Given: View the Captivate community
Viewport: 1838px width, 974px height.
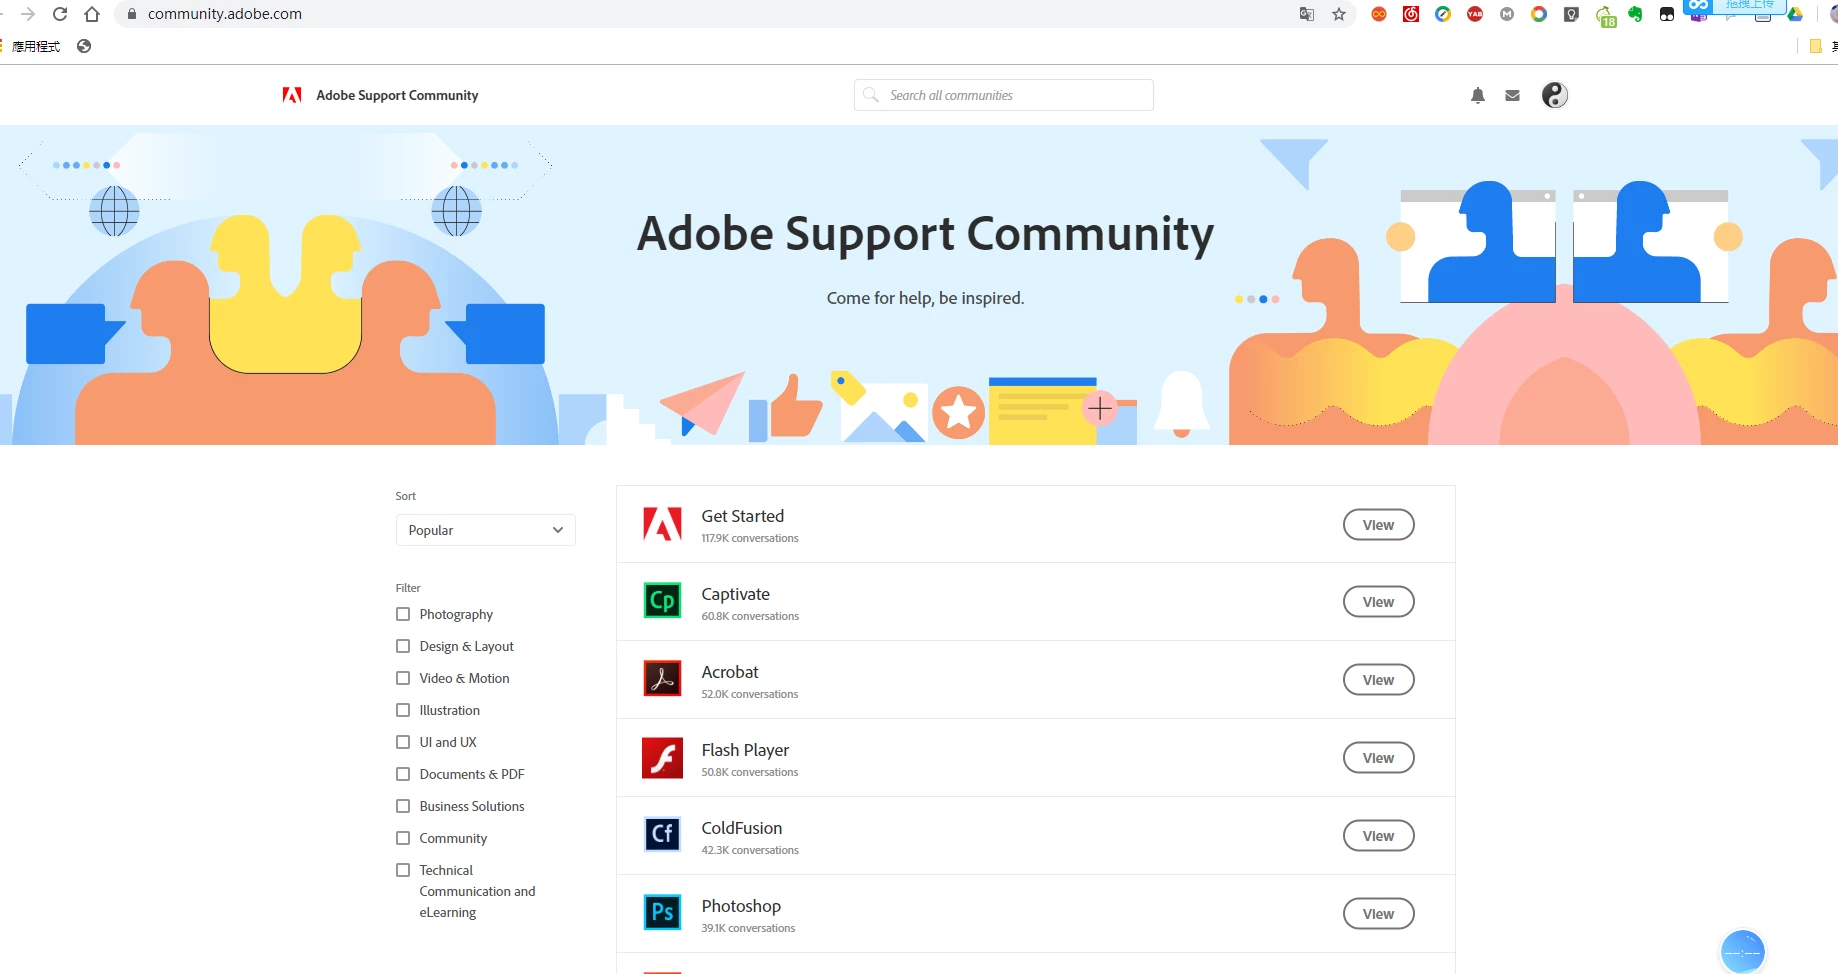Looking at the screenshot, I should pyautogui.click(x=1378, y=602).
